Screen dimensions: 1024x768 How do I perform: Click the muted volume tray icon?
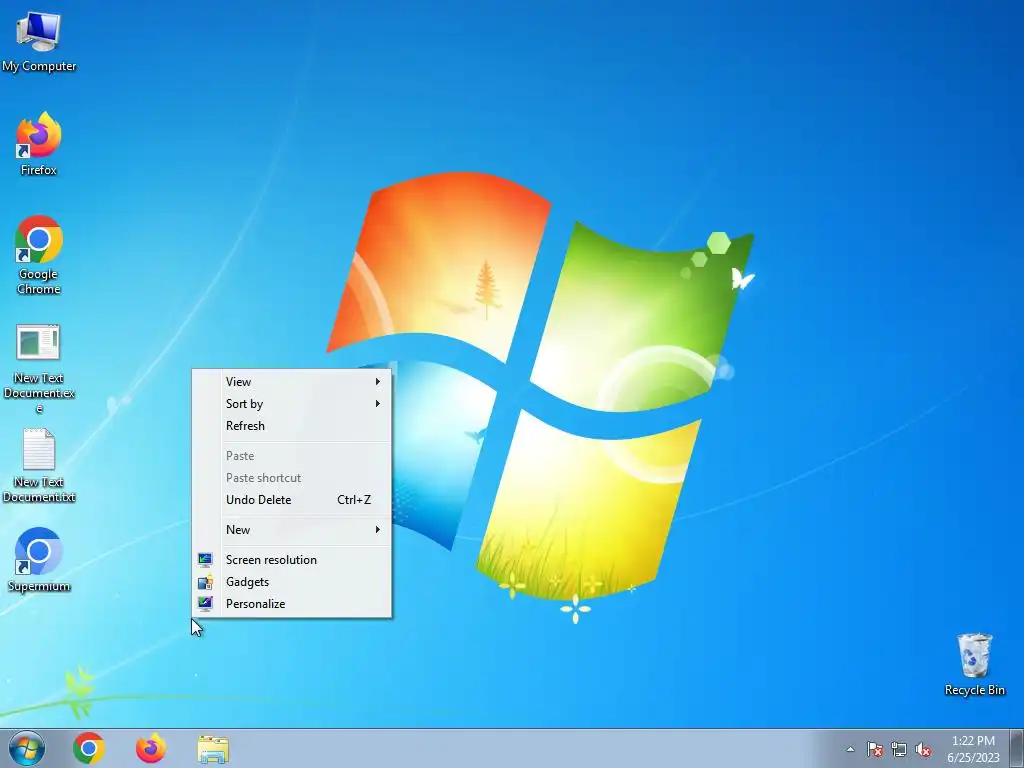(923, 749)
